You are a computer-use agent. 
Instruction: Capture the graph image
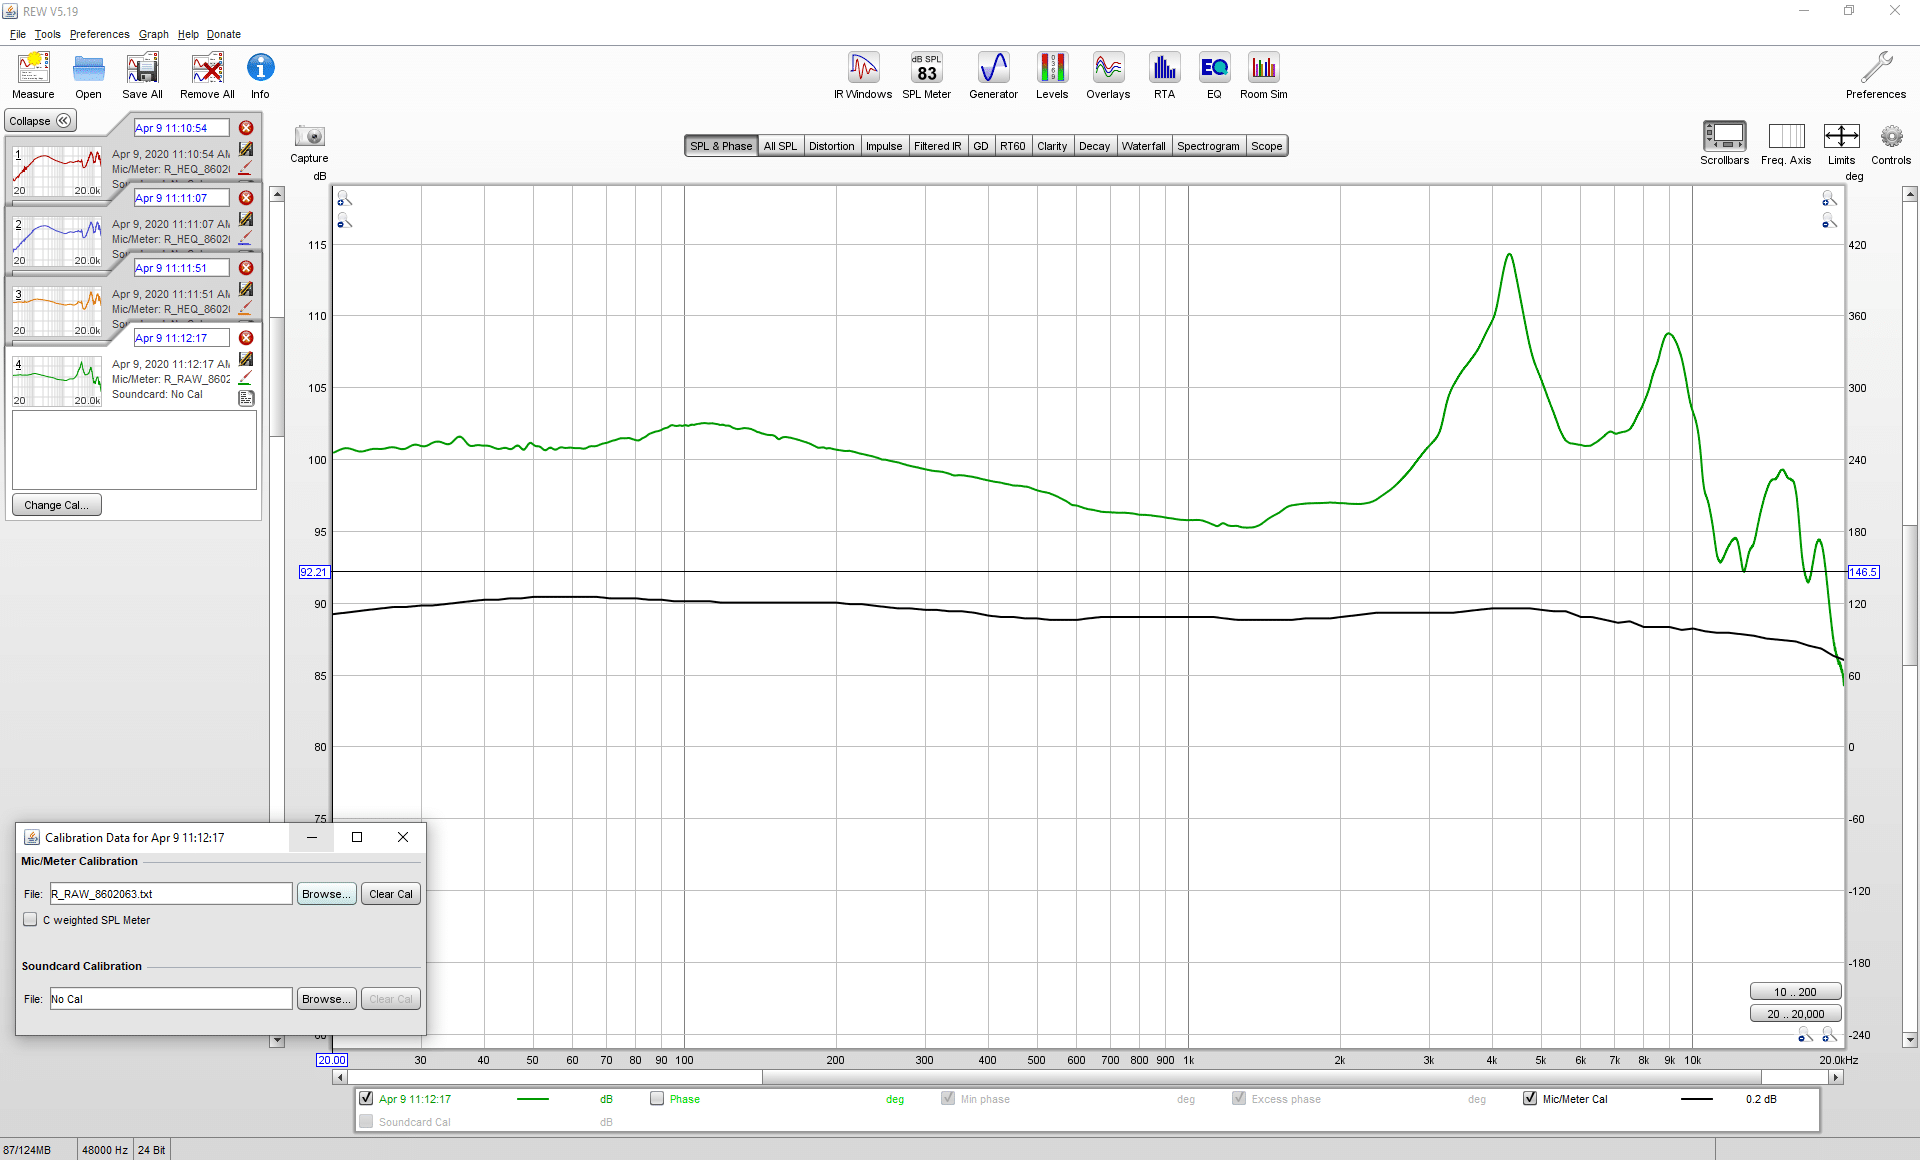tap(309, 144)
